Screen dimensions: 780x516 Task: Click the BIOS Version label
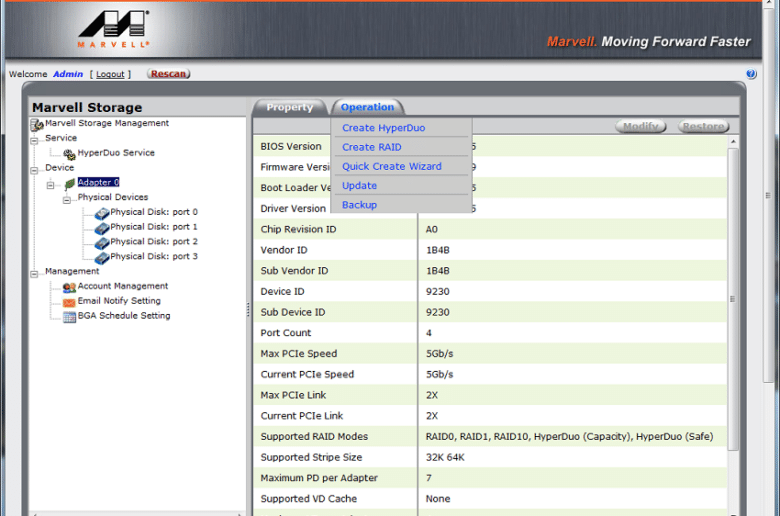[291, 147]
